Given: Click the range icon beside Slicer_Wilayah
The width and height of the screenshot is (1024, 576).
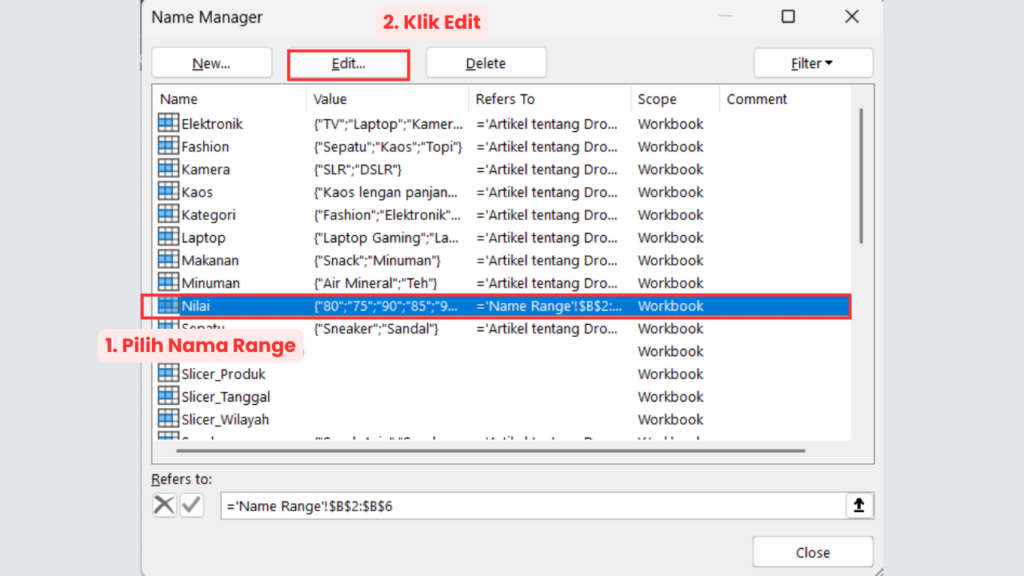Looking at the screenshot, I should [167, 419].
